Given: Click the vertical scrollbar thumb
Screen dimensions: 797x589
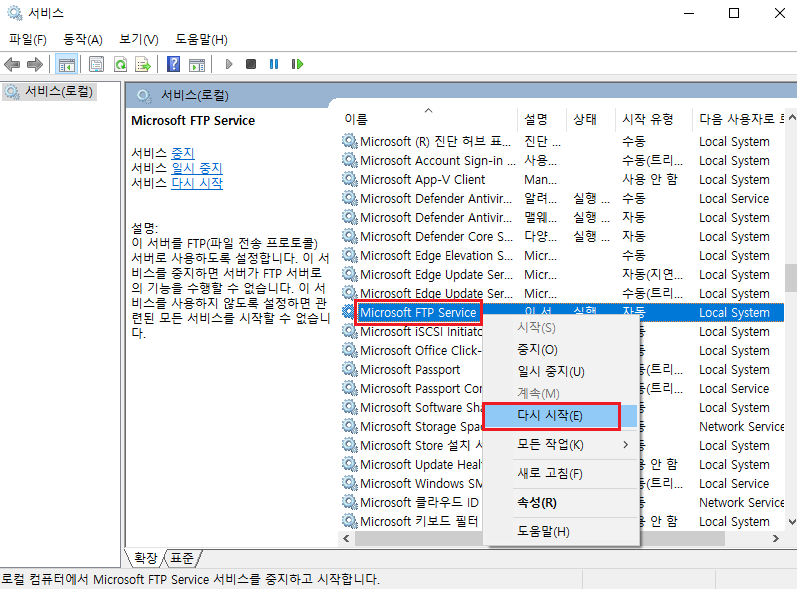Looking at the screenshot, I should point(791,277).
